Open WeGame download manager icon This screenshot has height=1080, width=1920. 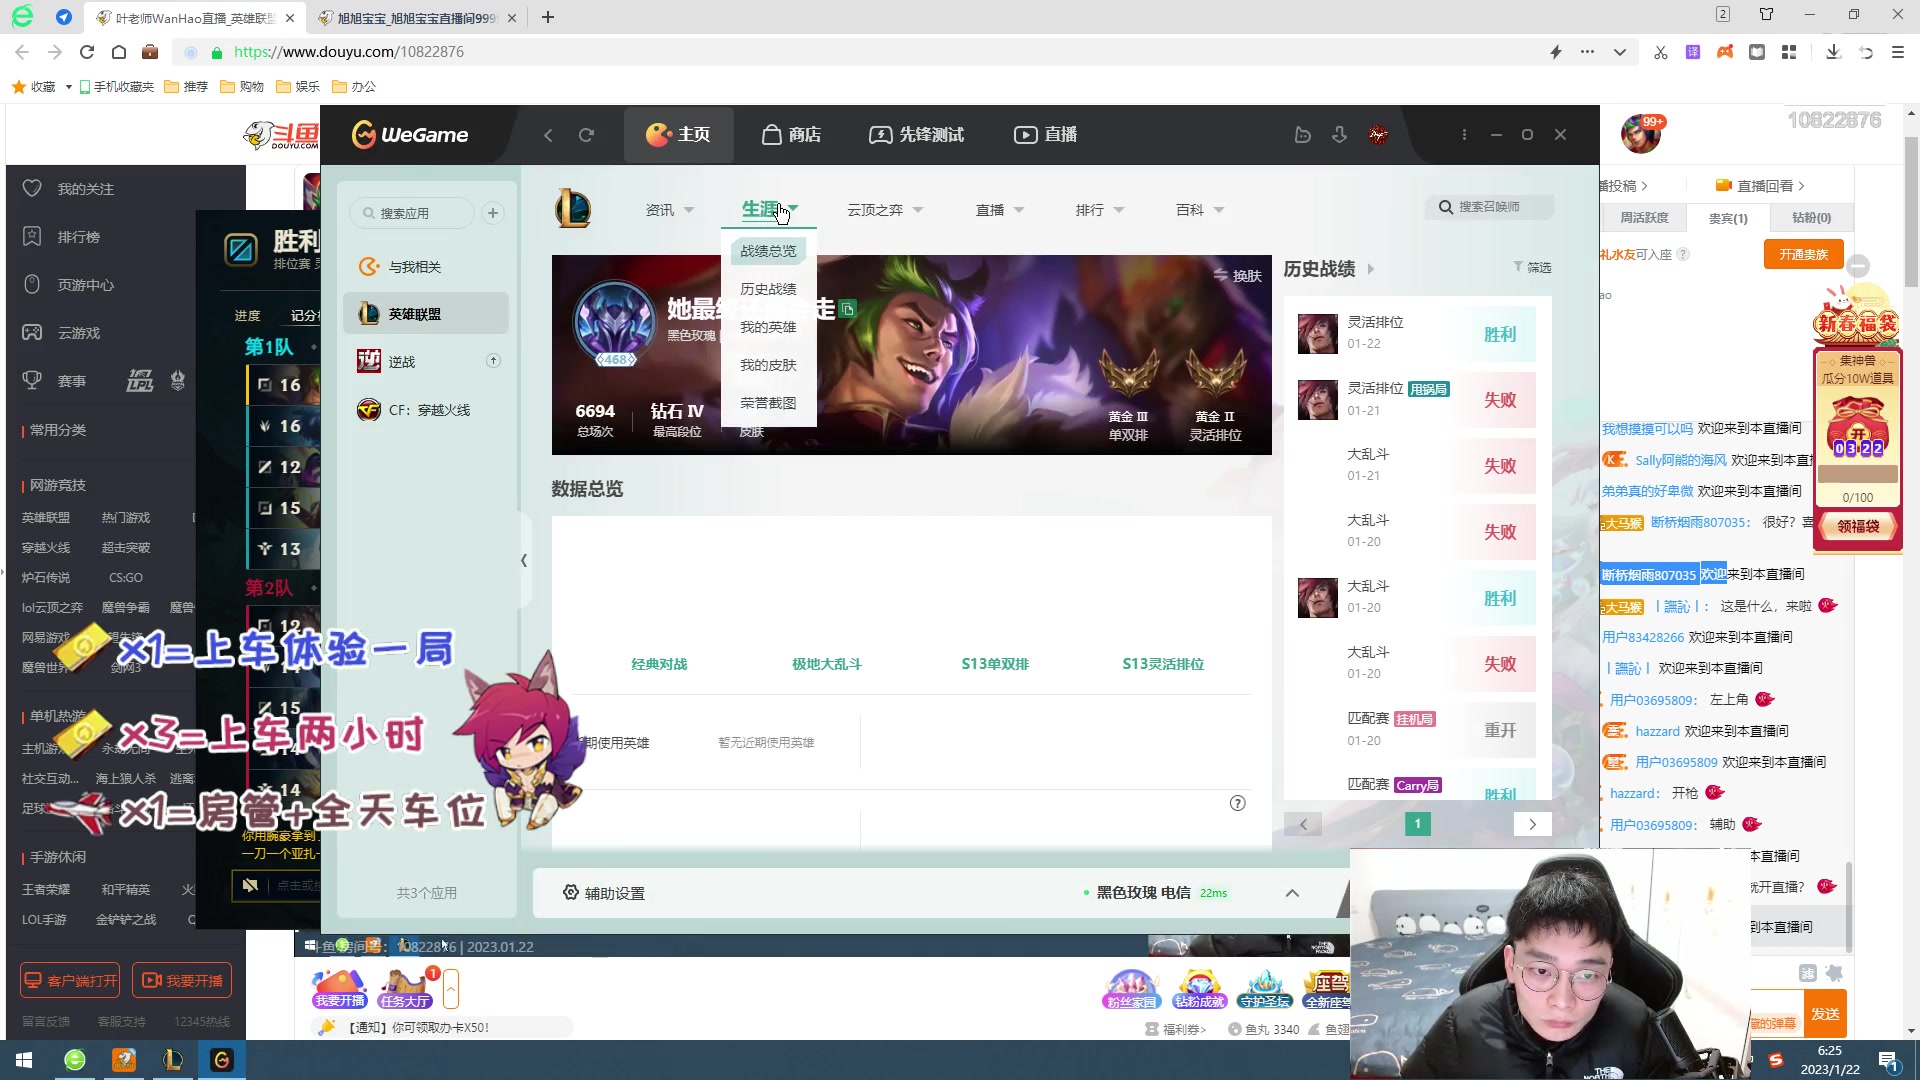coord(1339,135)
